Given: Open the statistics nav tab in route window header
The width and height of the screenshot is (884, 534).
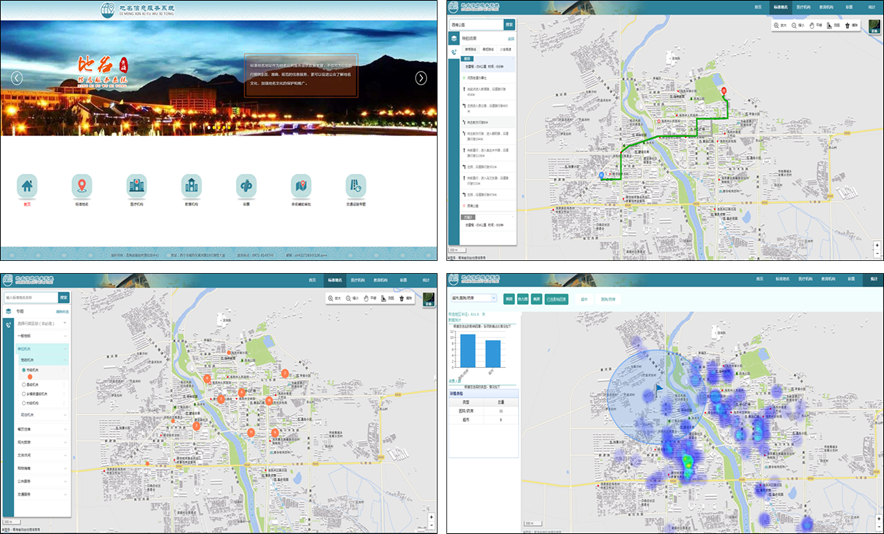Looking at the screenshot, I should click(873, 7).
